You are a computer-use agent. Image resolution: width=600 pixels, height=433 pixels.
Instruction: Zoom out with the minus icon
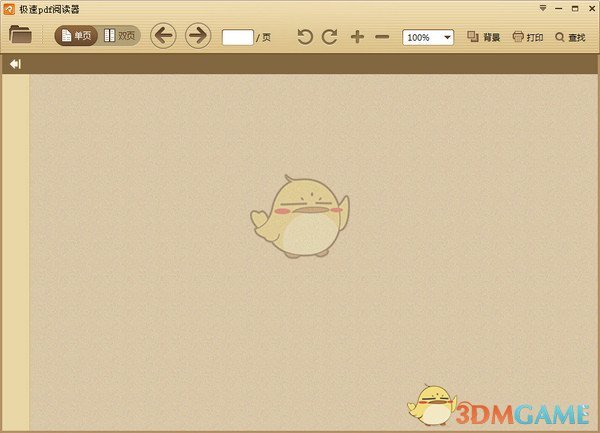click(382, 37)
